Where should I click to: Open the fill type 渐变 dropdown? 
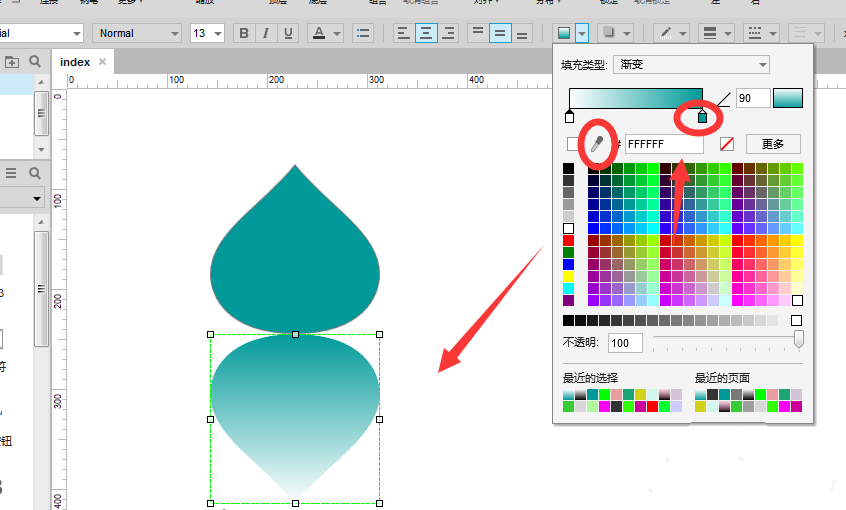(x=691, y=65)
